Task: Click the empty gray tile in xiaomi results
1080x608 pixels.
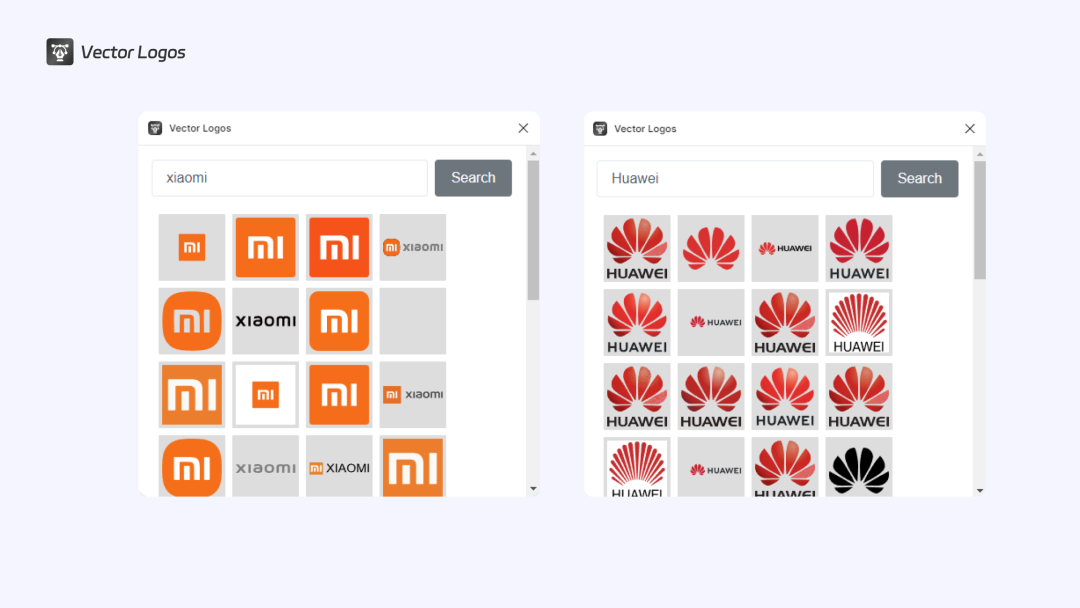Action: click(x=413, y=321)
